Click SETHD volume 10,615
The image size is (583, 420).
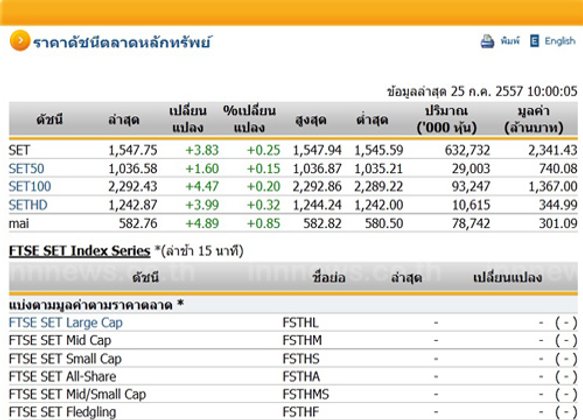tap(471, 205)
